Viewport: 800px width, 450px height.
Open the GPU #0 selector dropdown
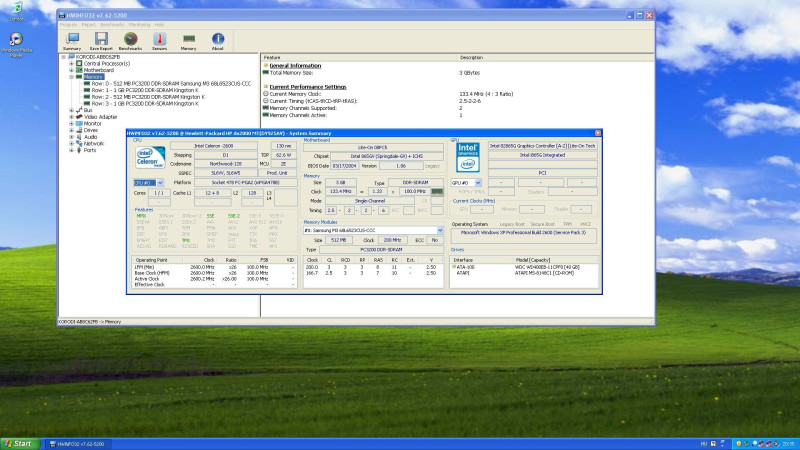point(478,183)
